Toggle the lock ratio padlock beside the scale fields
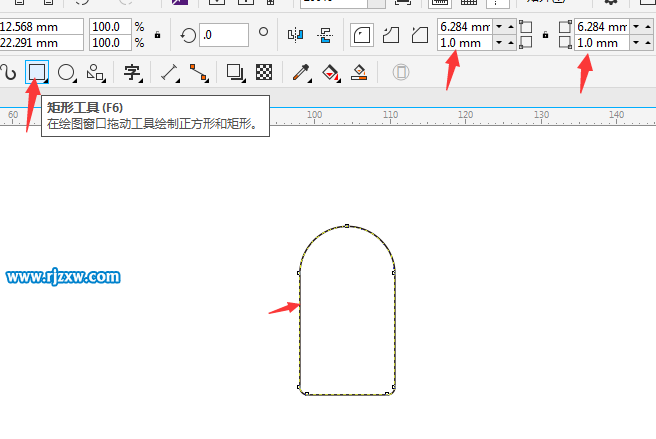This screenshot has height=439, width=656. pyautogui.click(x=157, y=35)
